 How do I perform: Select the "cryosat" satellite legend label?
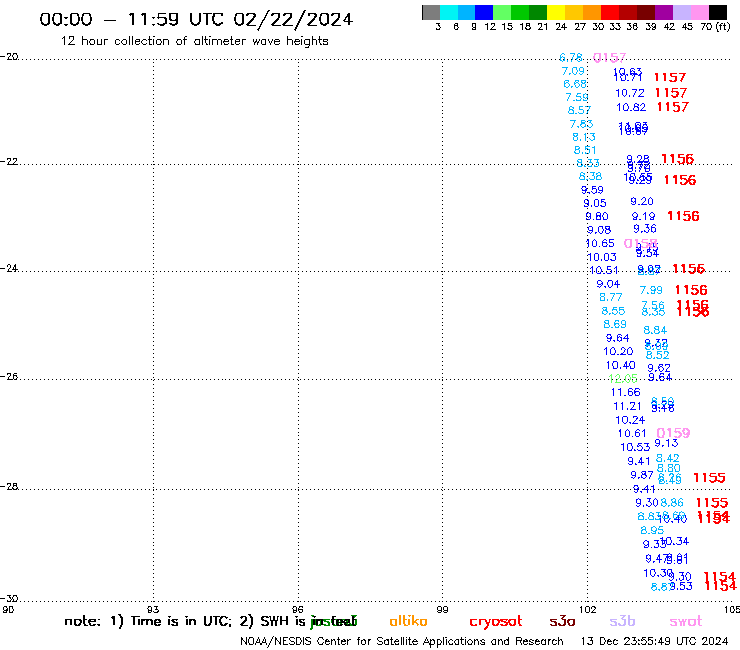pos(496,622)
